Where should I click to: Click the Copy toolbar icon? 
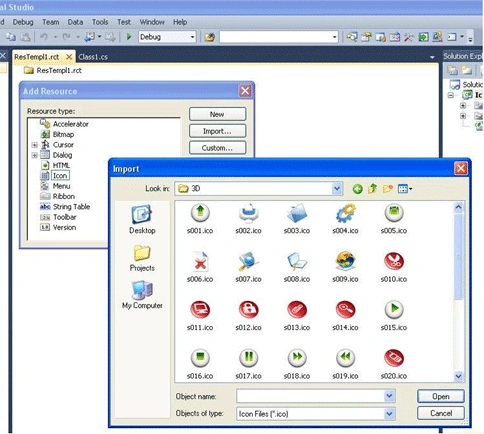(x=11, y=37)
